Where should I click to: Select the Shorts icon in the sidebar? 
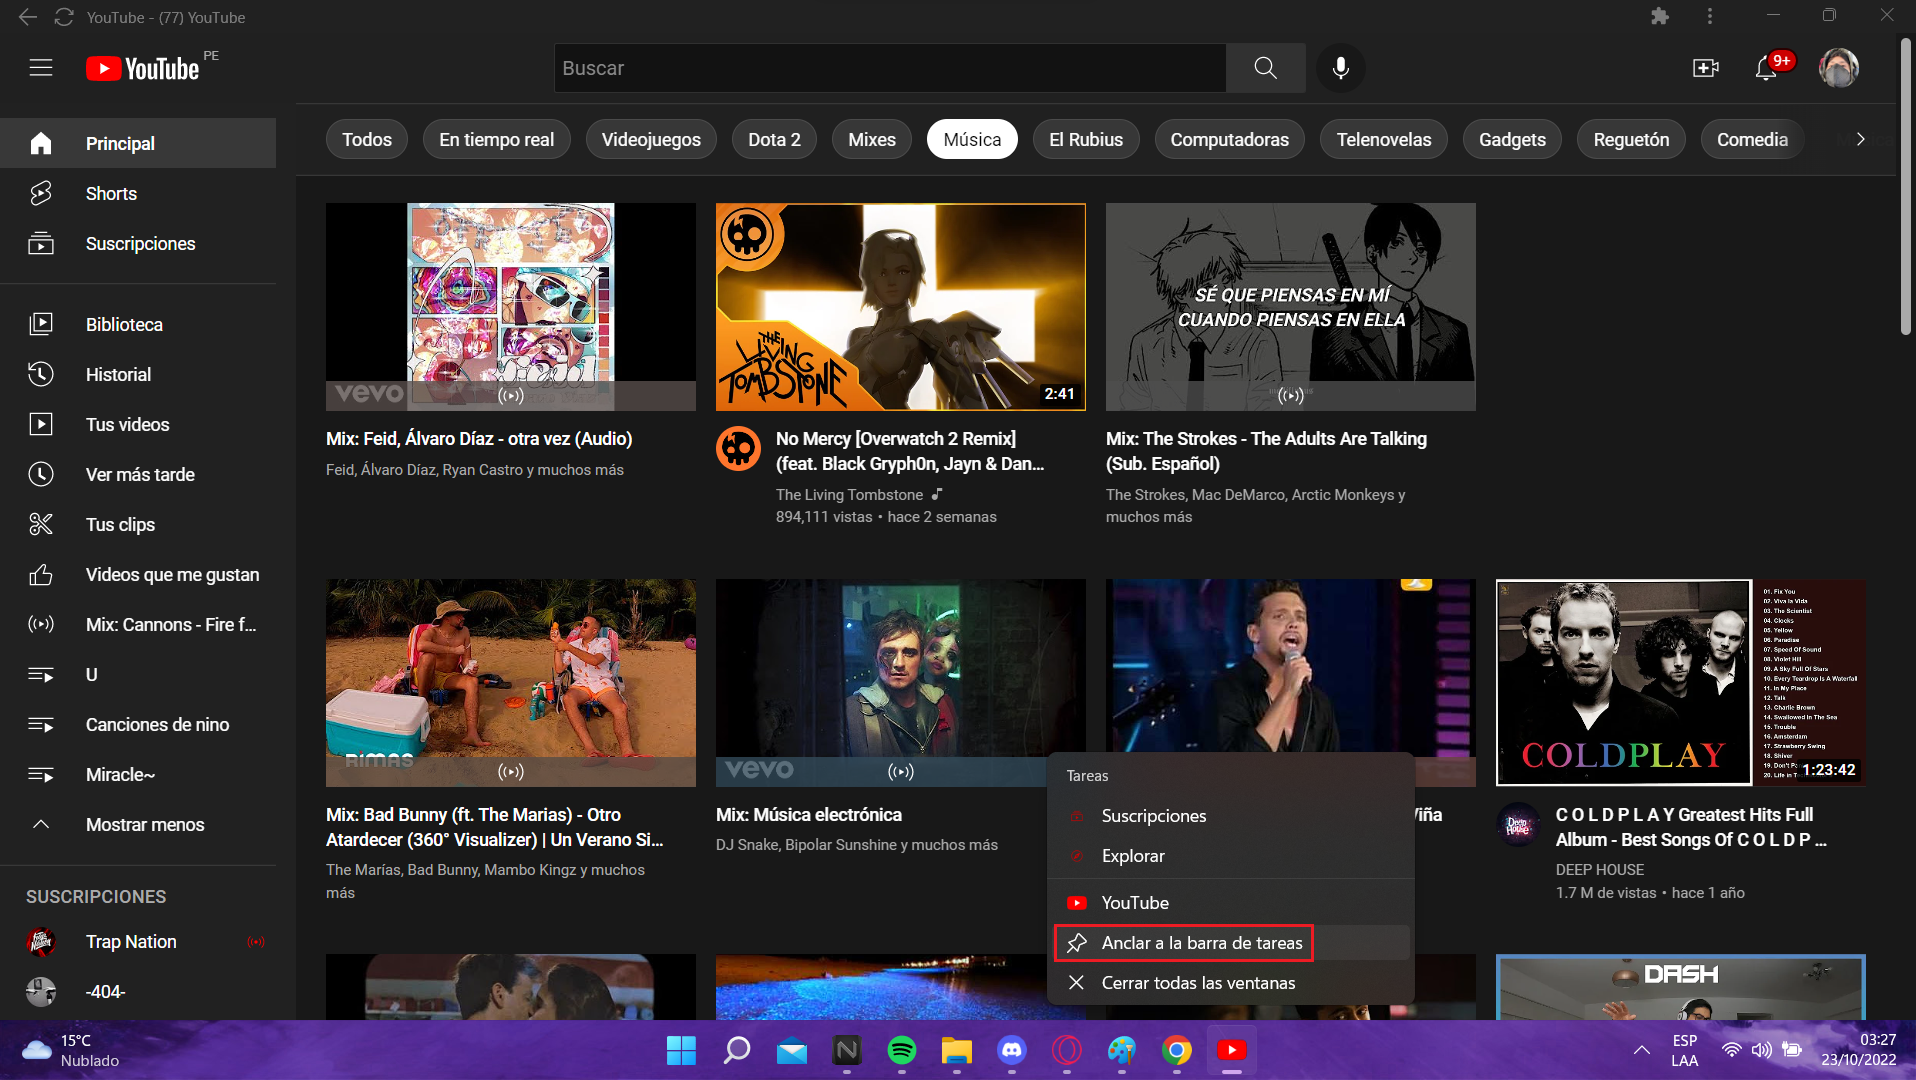point(41,193)
